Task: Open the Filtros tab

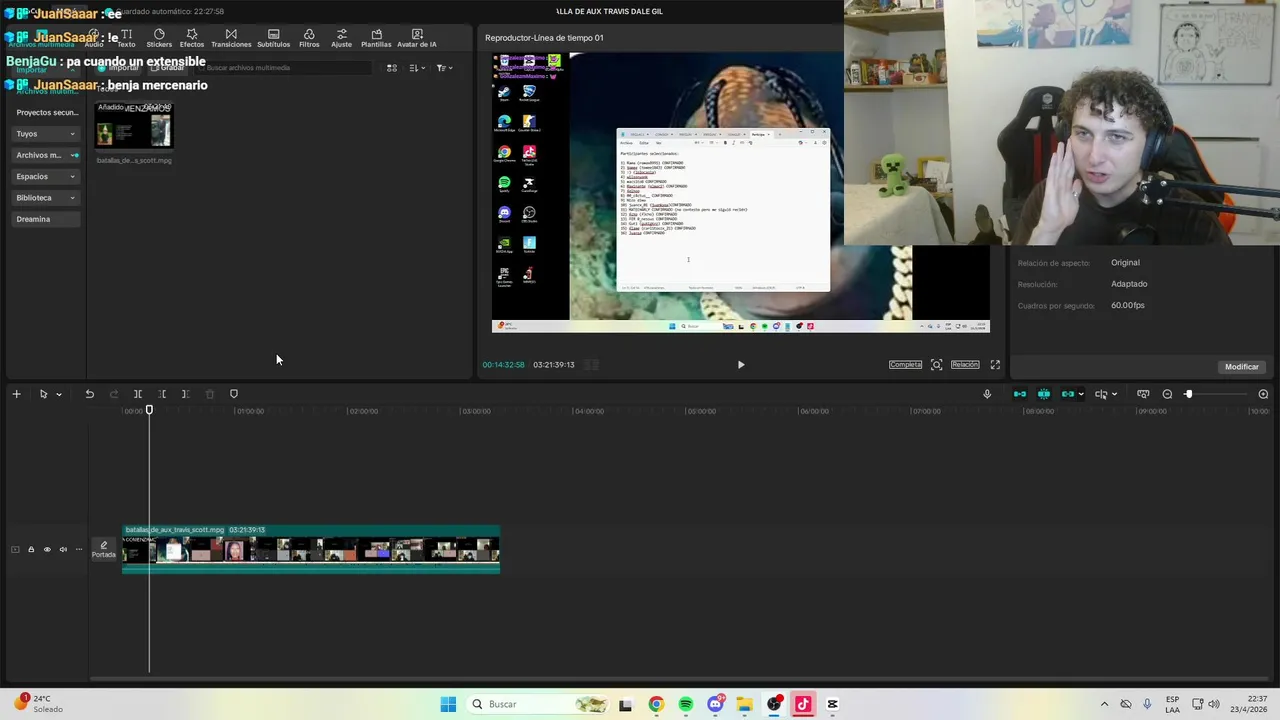Action: tap(309, 38)
